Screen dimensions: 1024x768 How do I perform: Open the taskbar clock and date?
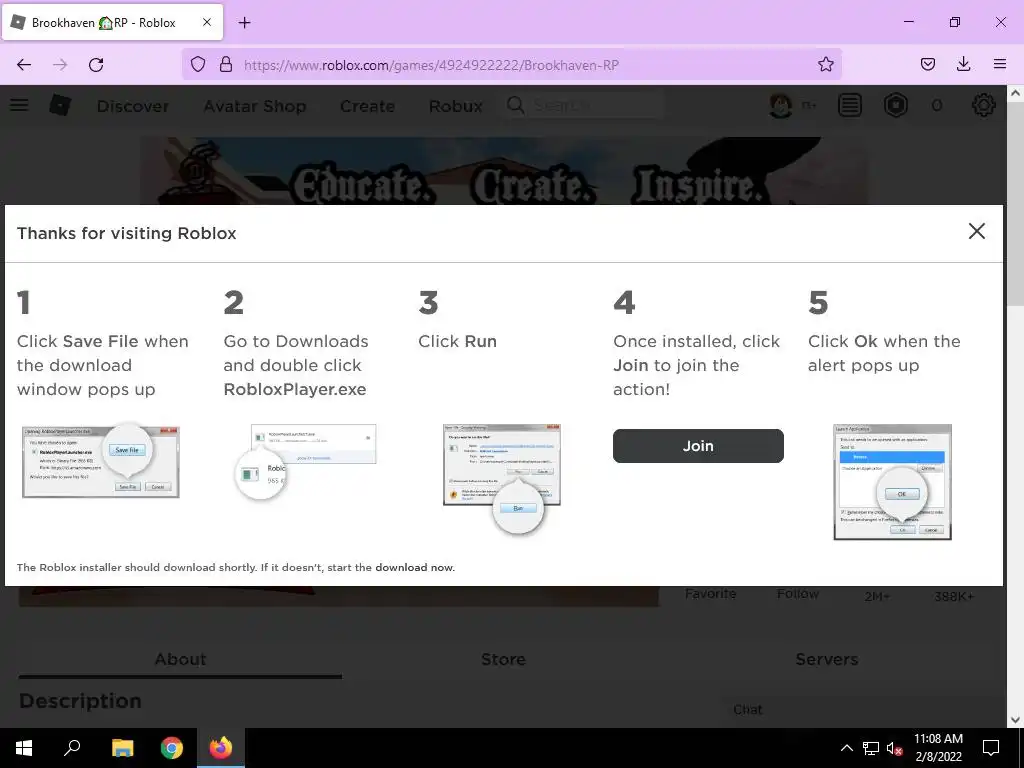point(938,748)
